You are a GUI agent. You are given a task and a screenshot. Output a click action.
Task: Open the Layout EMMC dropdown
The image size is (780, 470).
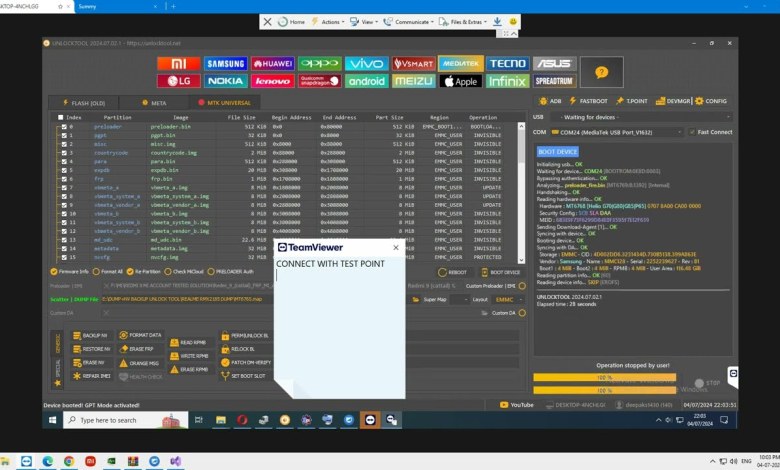(x=507, y=299)
